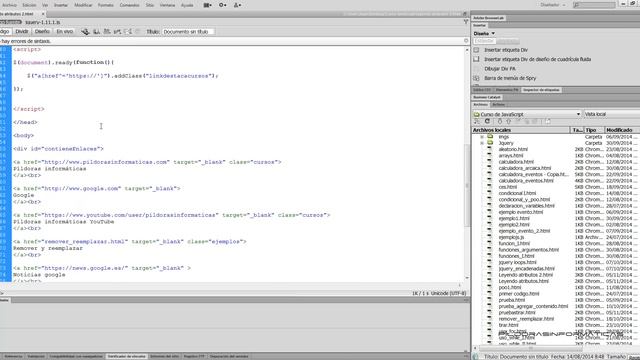
Task: Select css.html in file list
Action: [x=508, y=187]
